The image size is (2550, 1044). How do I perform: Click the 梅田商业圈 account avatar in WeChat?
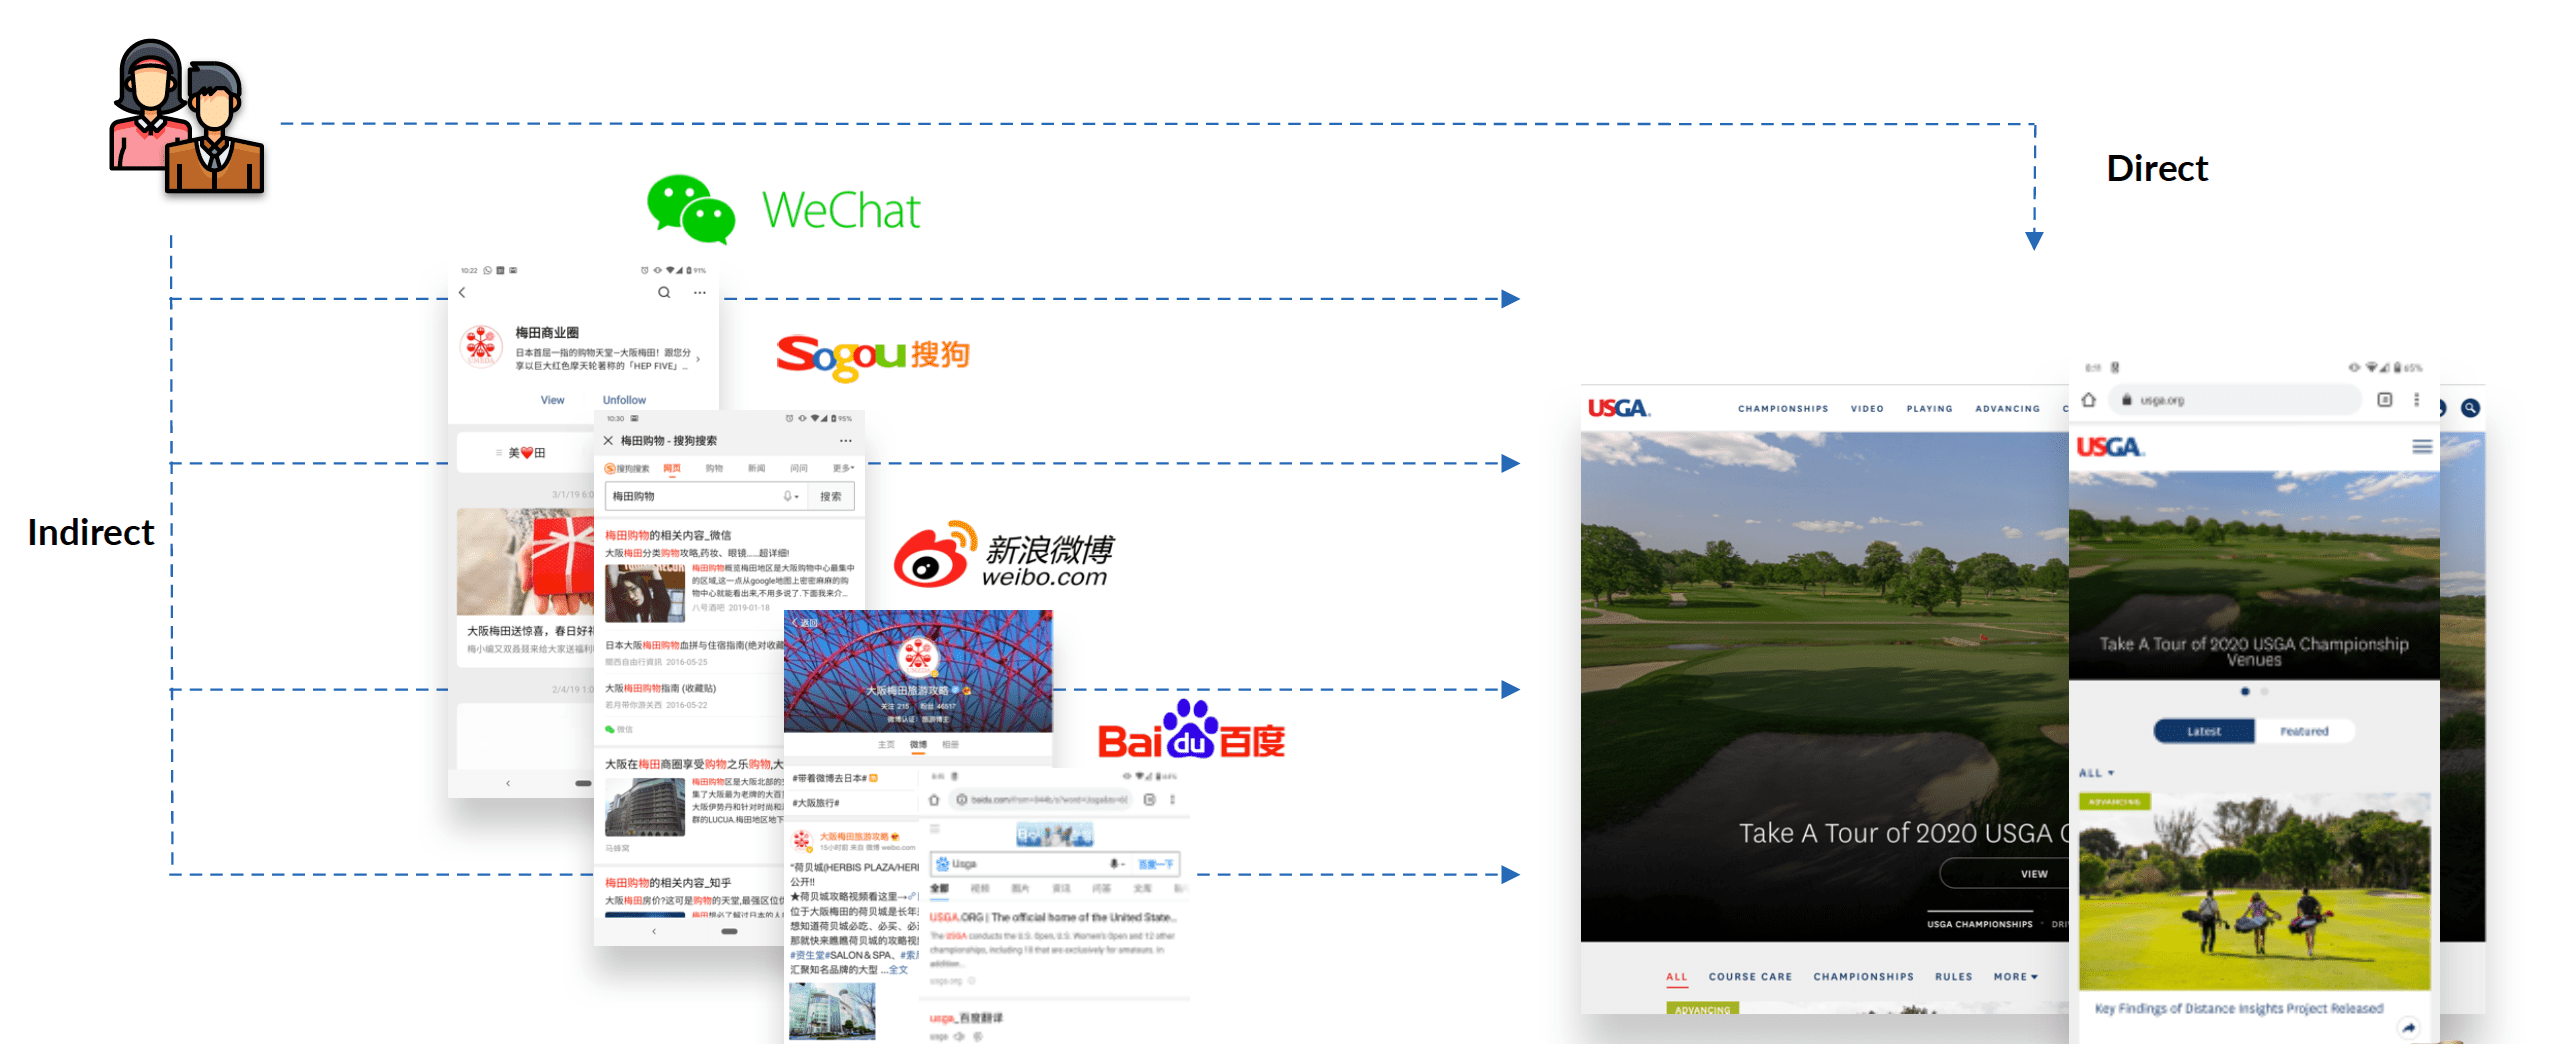click(x=481, y=346)
